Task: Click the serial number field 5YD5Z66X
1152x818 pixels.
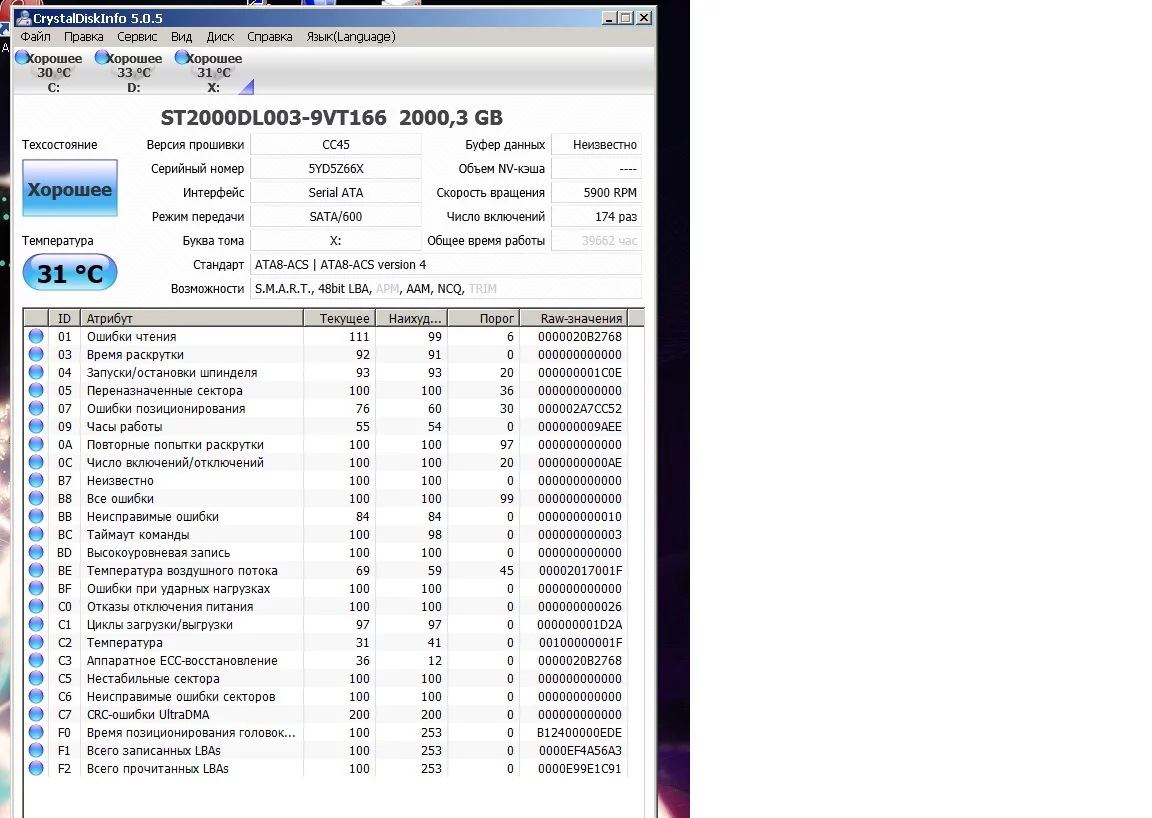Action: [x=336, y=168]
